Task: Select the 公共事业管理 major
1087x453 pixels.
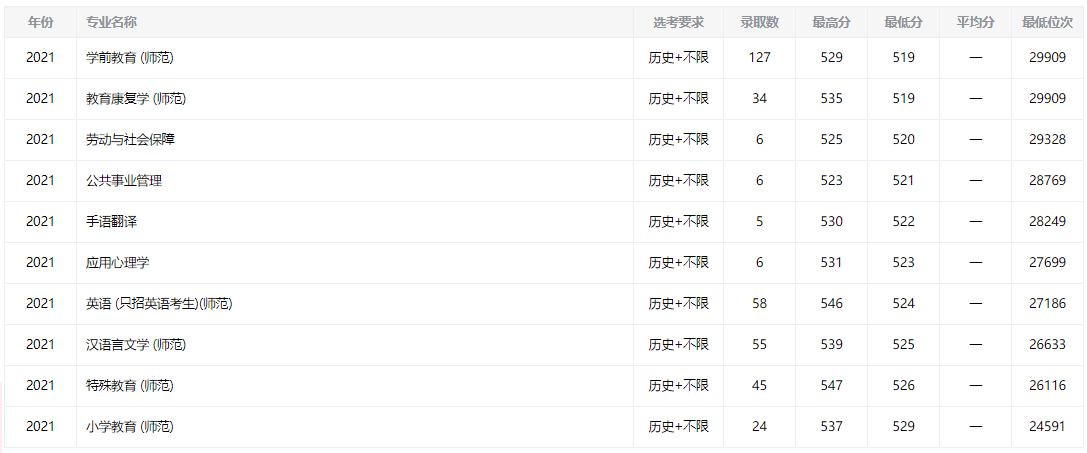Action: click(124, 181)
